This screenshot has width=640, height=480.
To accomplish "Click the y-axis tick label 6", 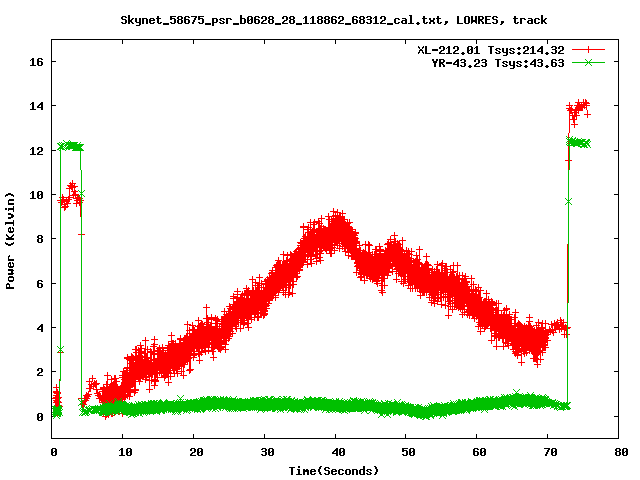I will point(40,284).
